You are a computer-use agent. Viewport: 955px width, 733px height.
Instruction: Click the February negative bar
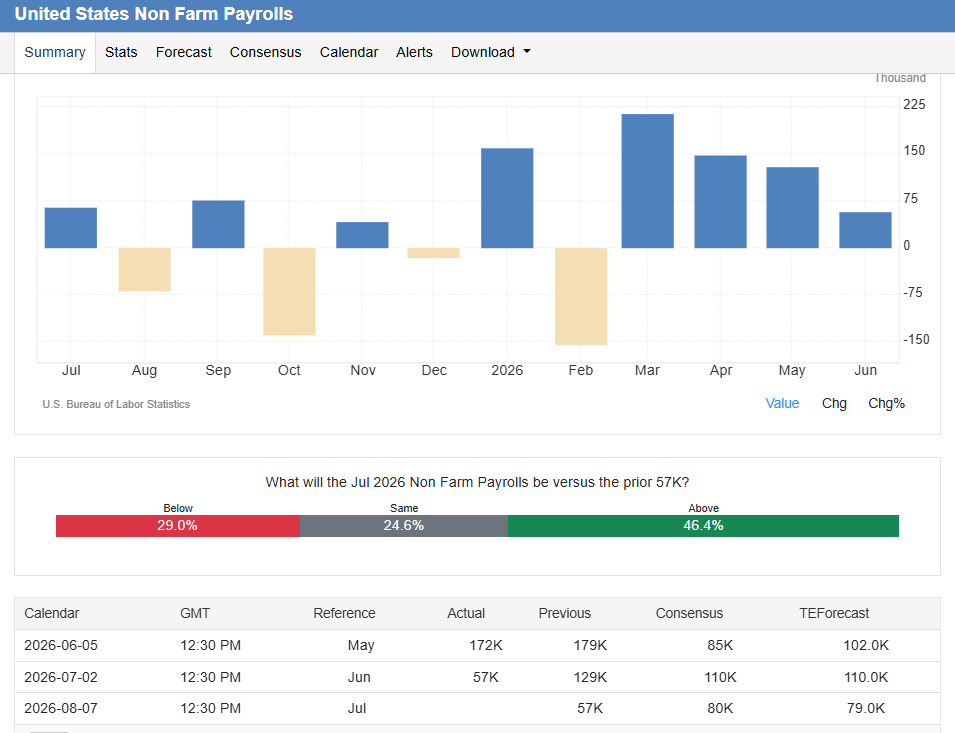(581, 296)
